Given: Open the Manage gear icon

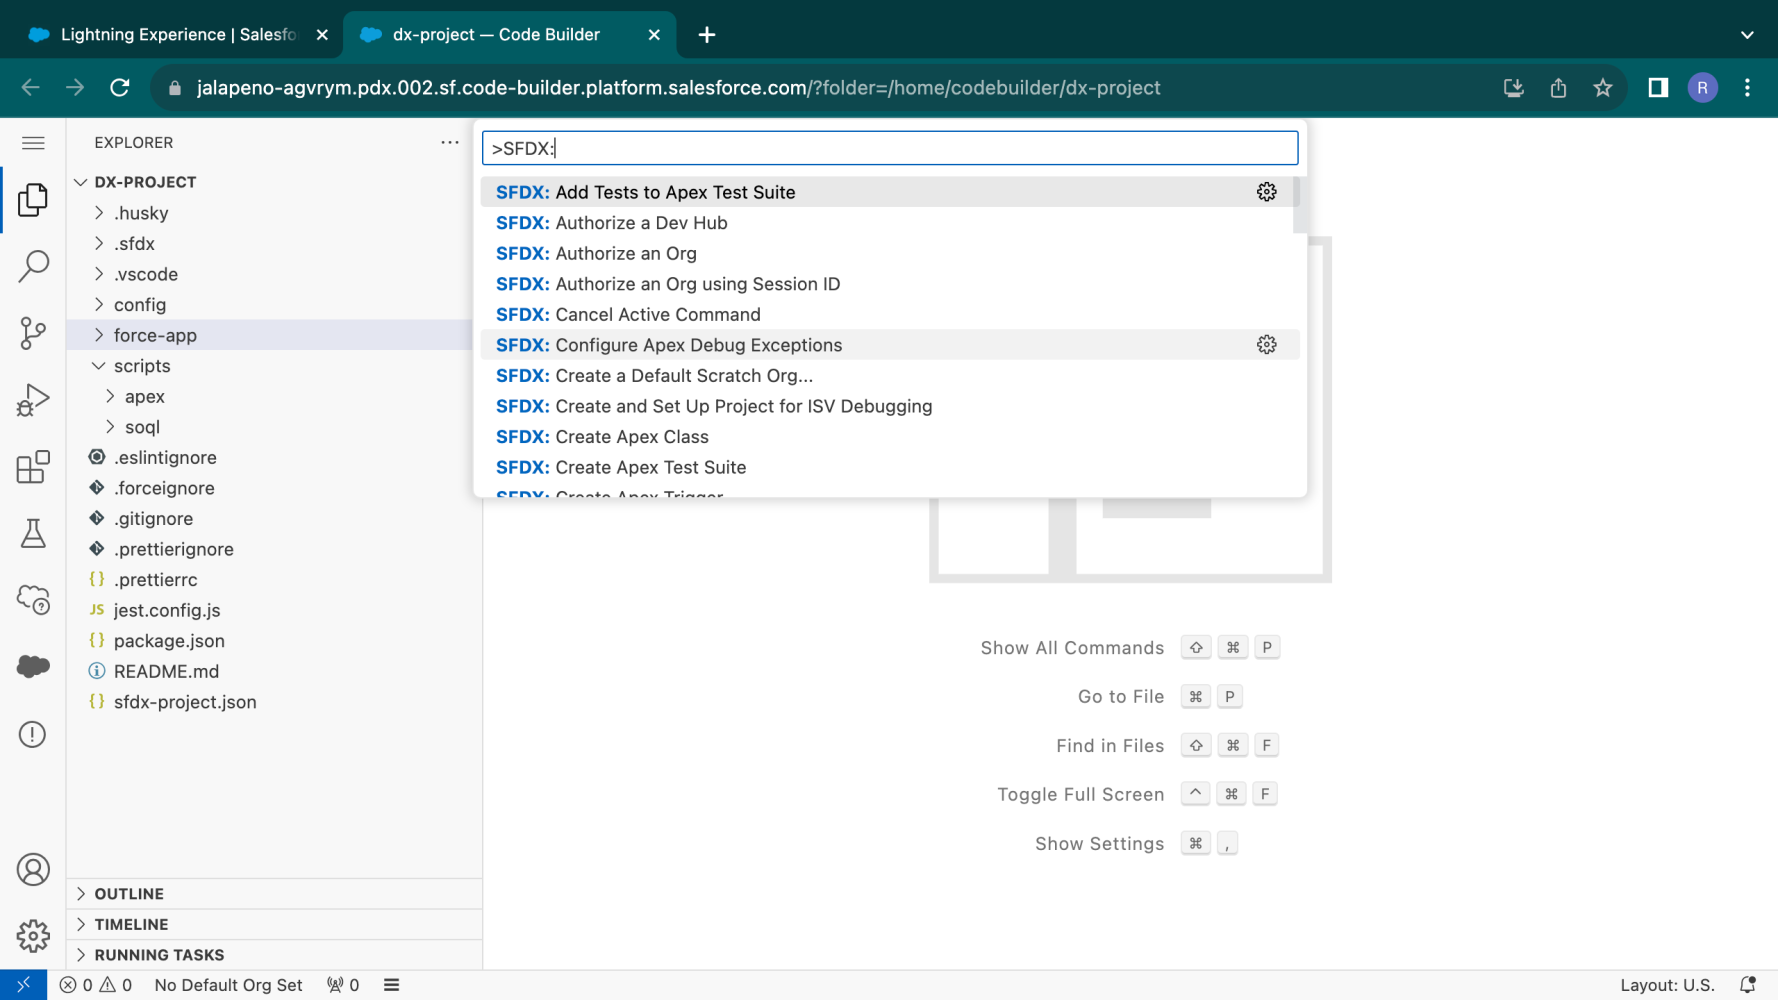Looking at the screenshot, I should (33, 937).
